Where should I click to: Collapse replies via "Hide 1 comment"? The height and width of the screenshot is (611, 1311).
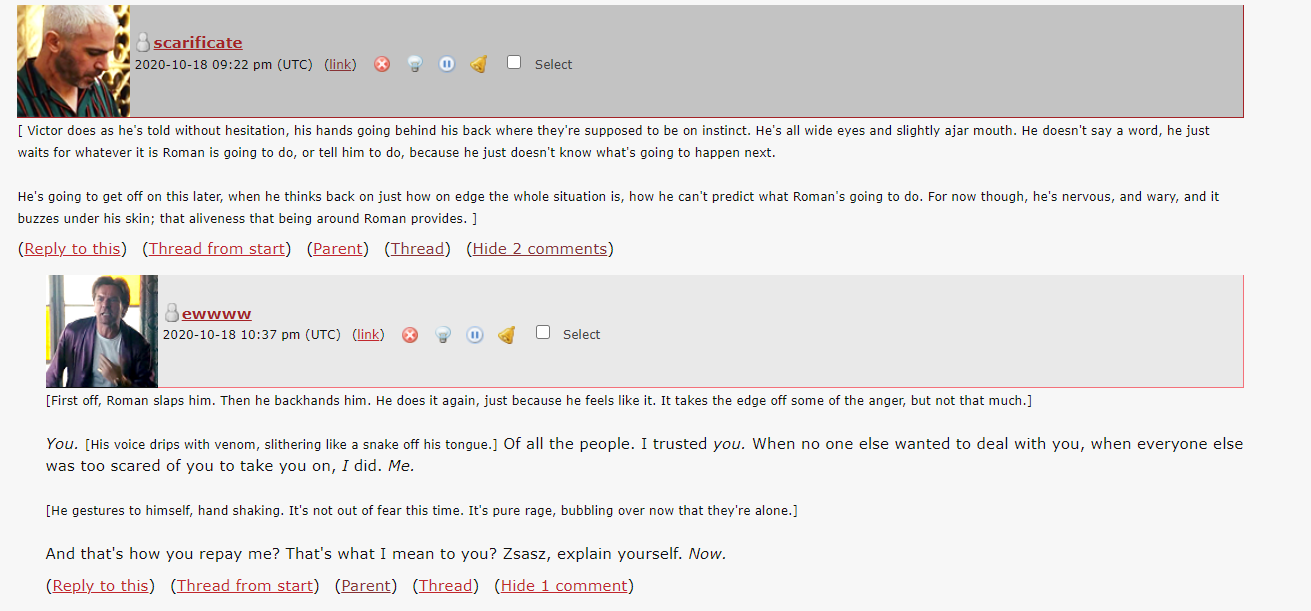tap(564, 586)
